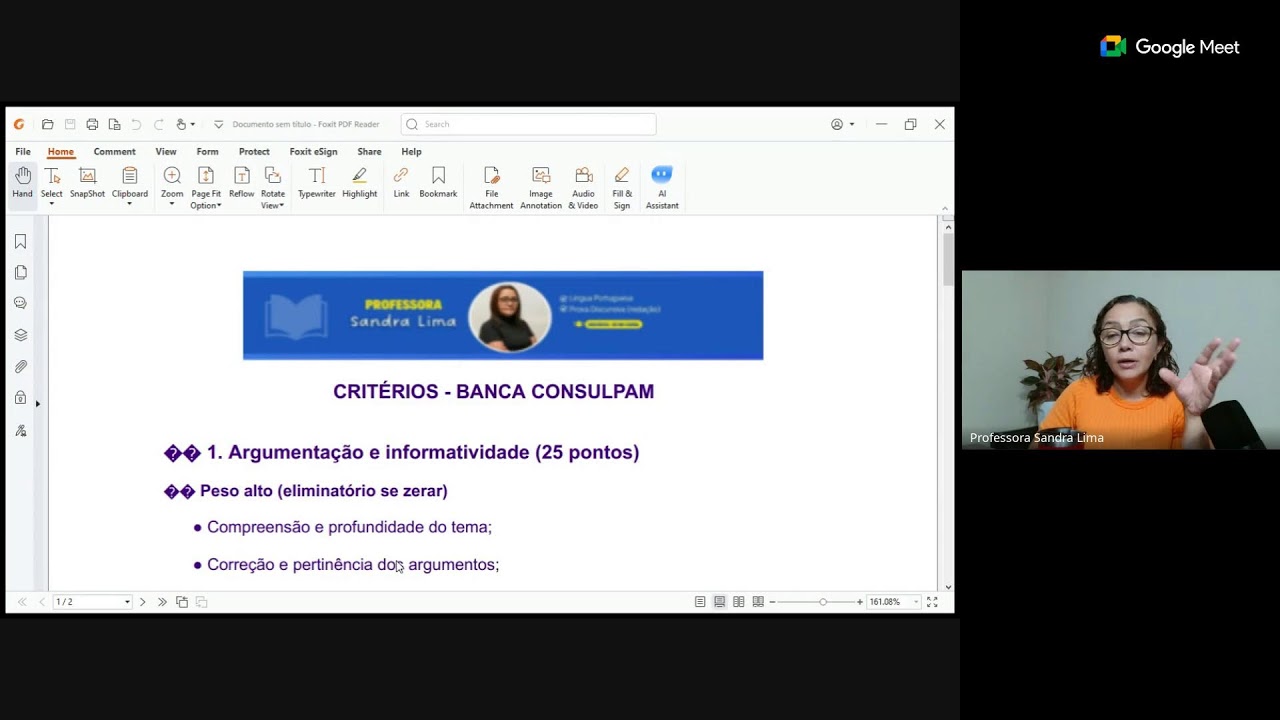
Task: Click zoom in plus button
Action: pos(860,602)
